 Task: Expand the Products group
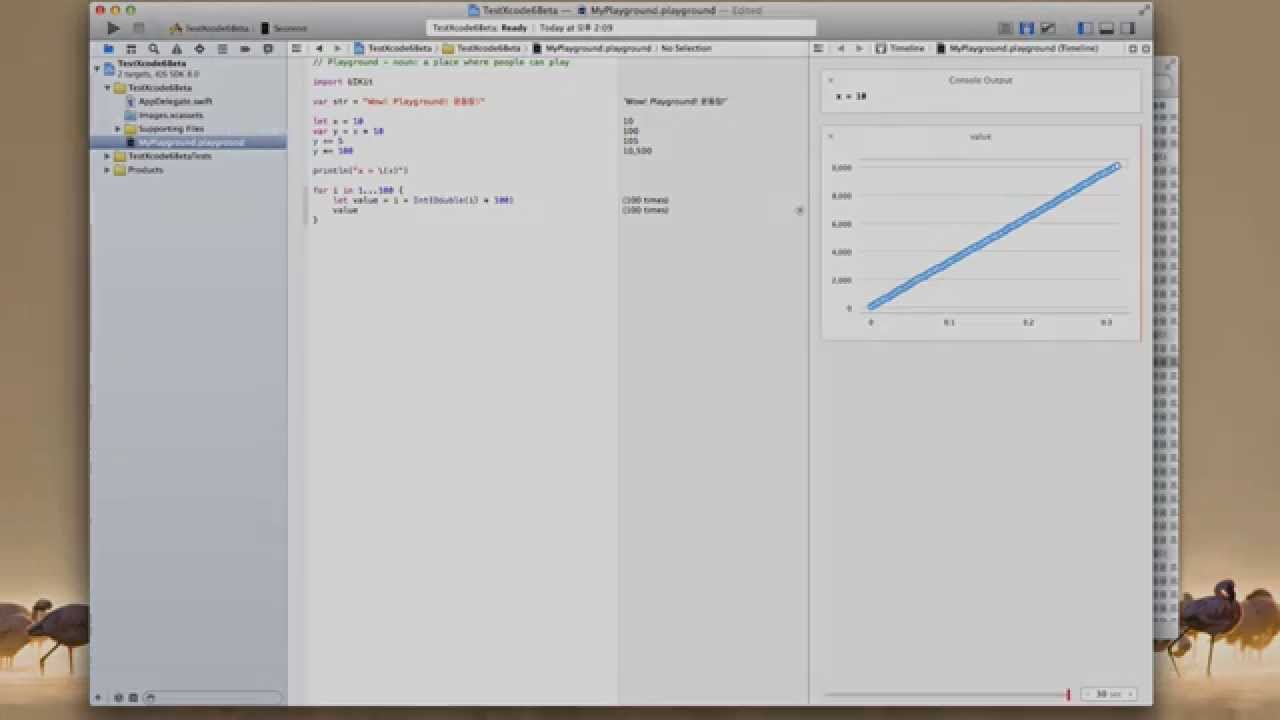click(108, 170)
